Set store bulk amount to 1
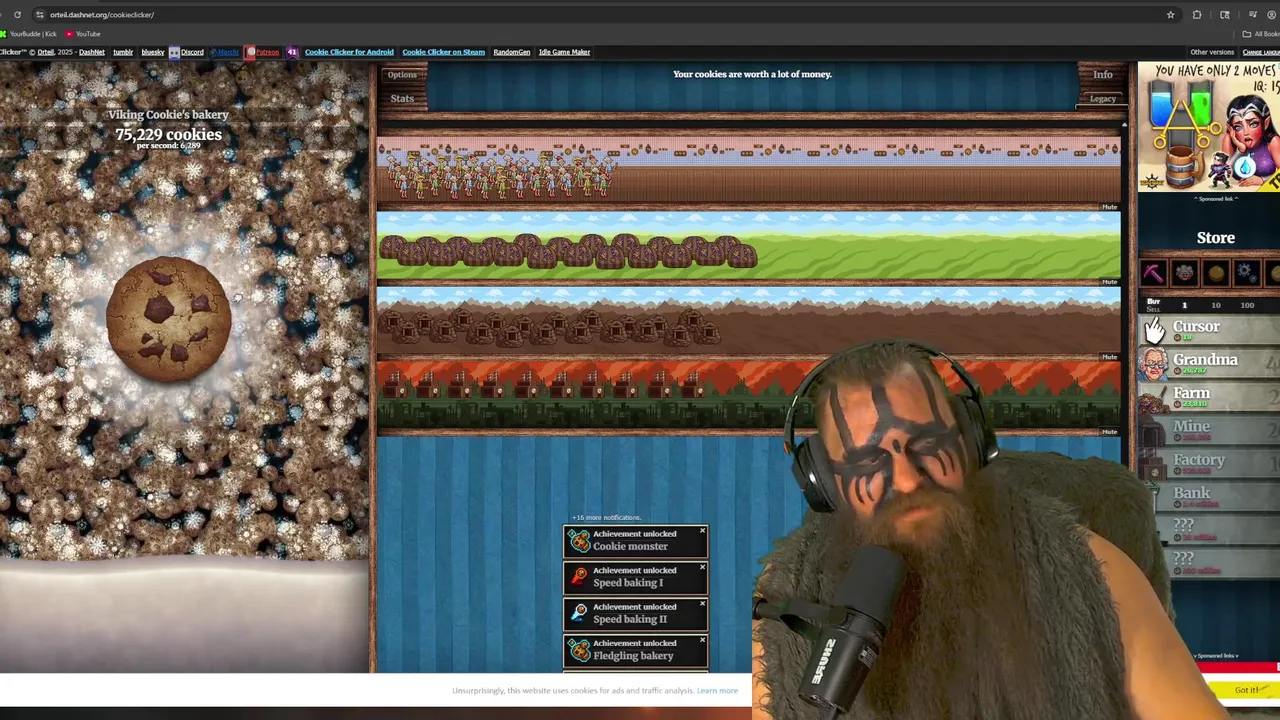Viewport: 1280px width, 720px height. [1185, 305]
